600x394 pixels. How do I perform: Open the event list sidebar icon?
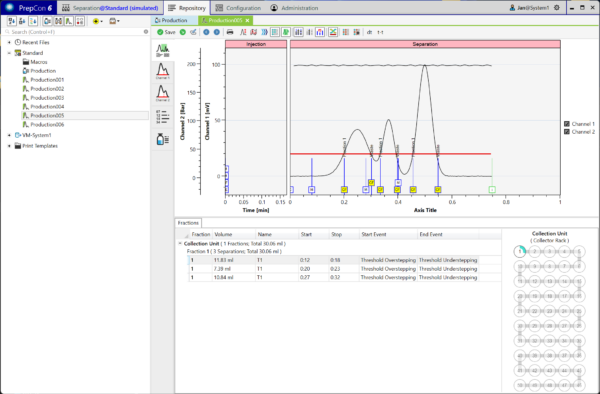[x=163, y=117]
